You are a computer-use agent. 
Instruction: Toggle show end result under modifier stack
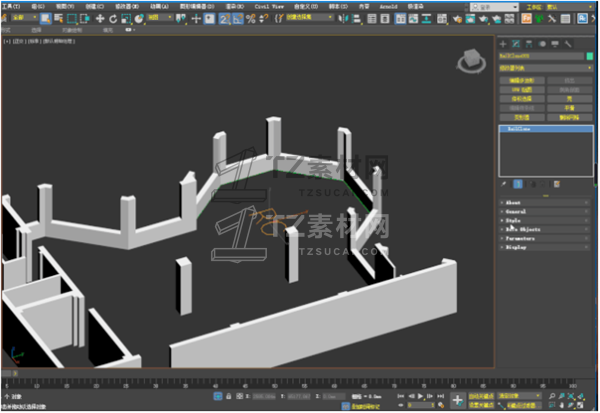[x=518, y=184]
